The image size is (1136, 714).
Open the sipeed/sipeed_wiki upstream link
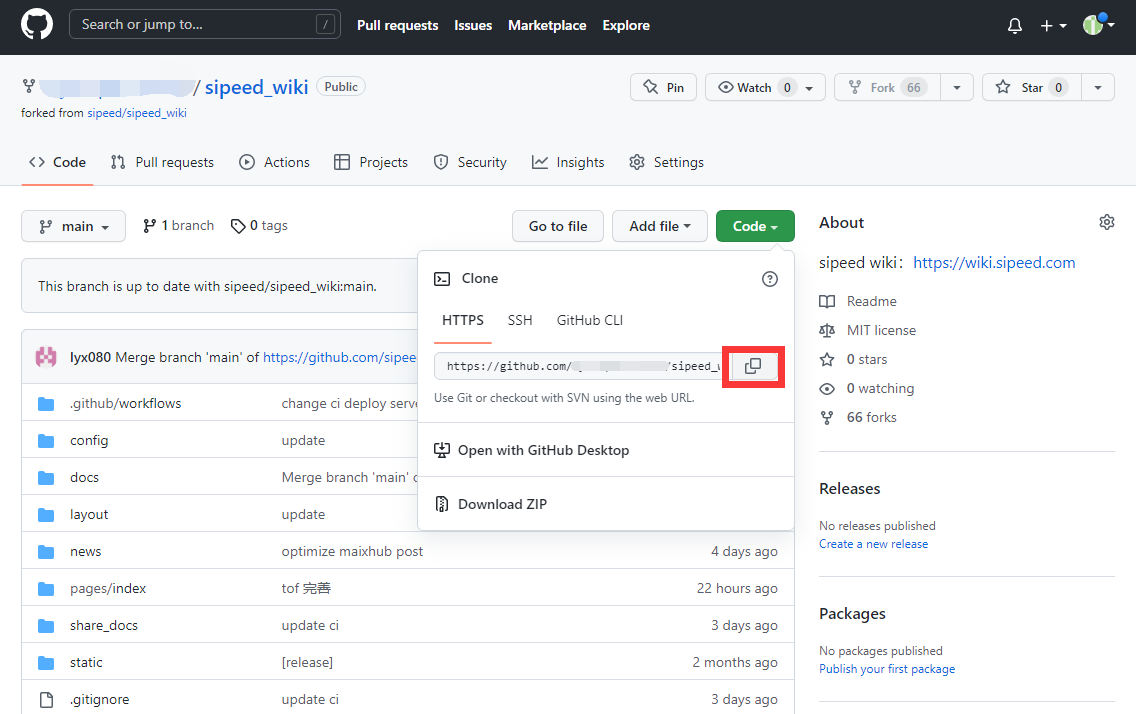(x=137, y=113)
